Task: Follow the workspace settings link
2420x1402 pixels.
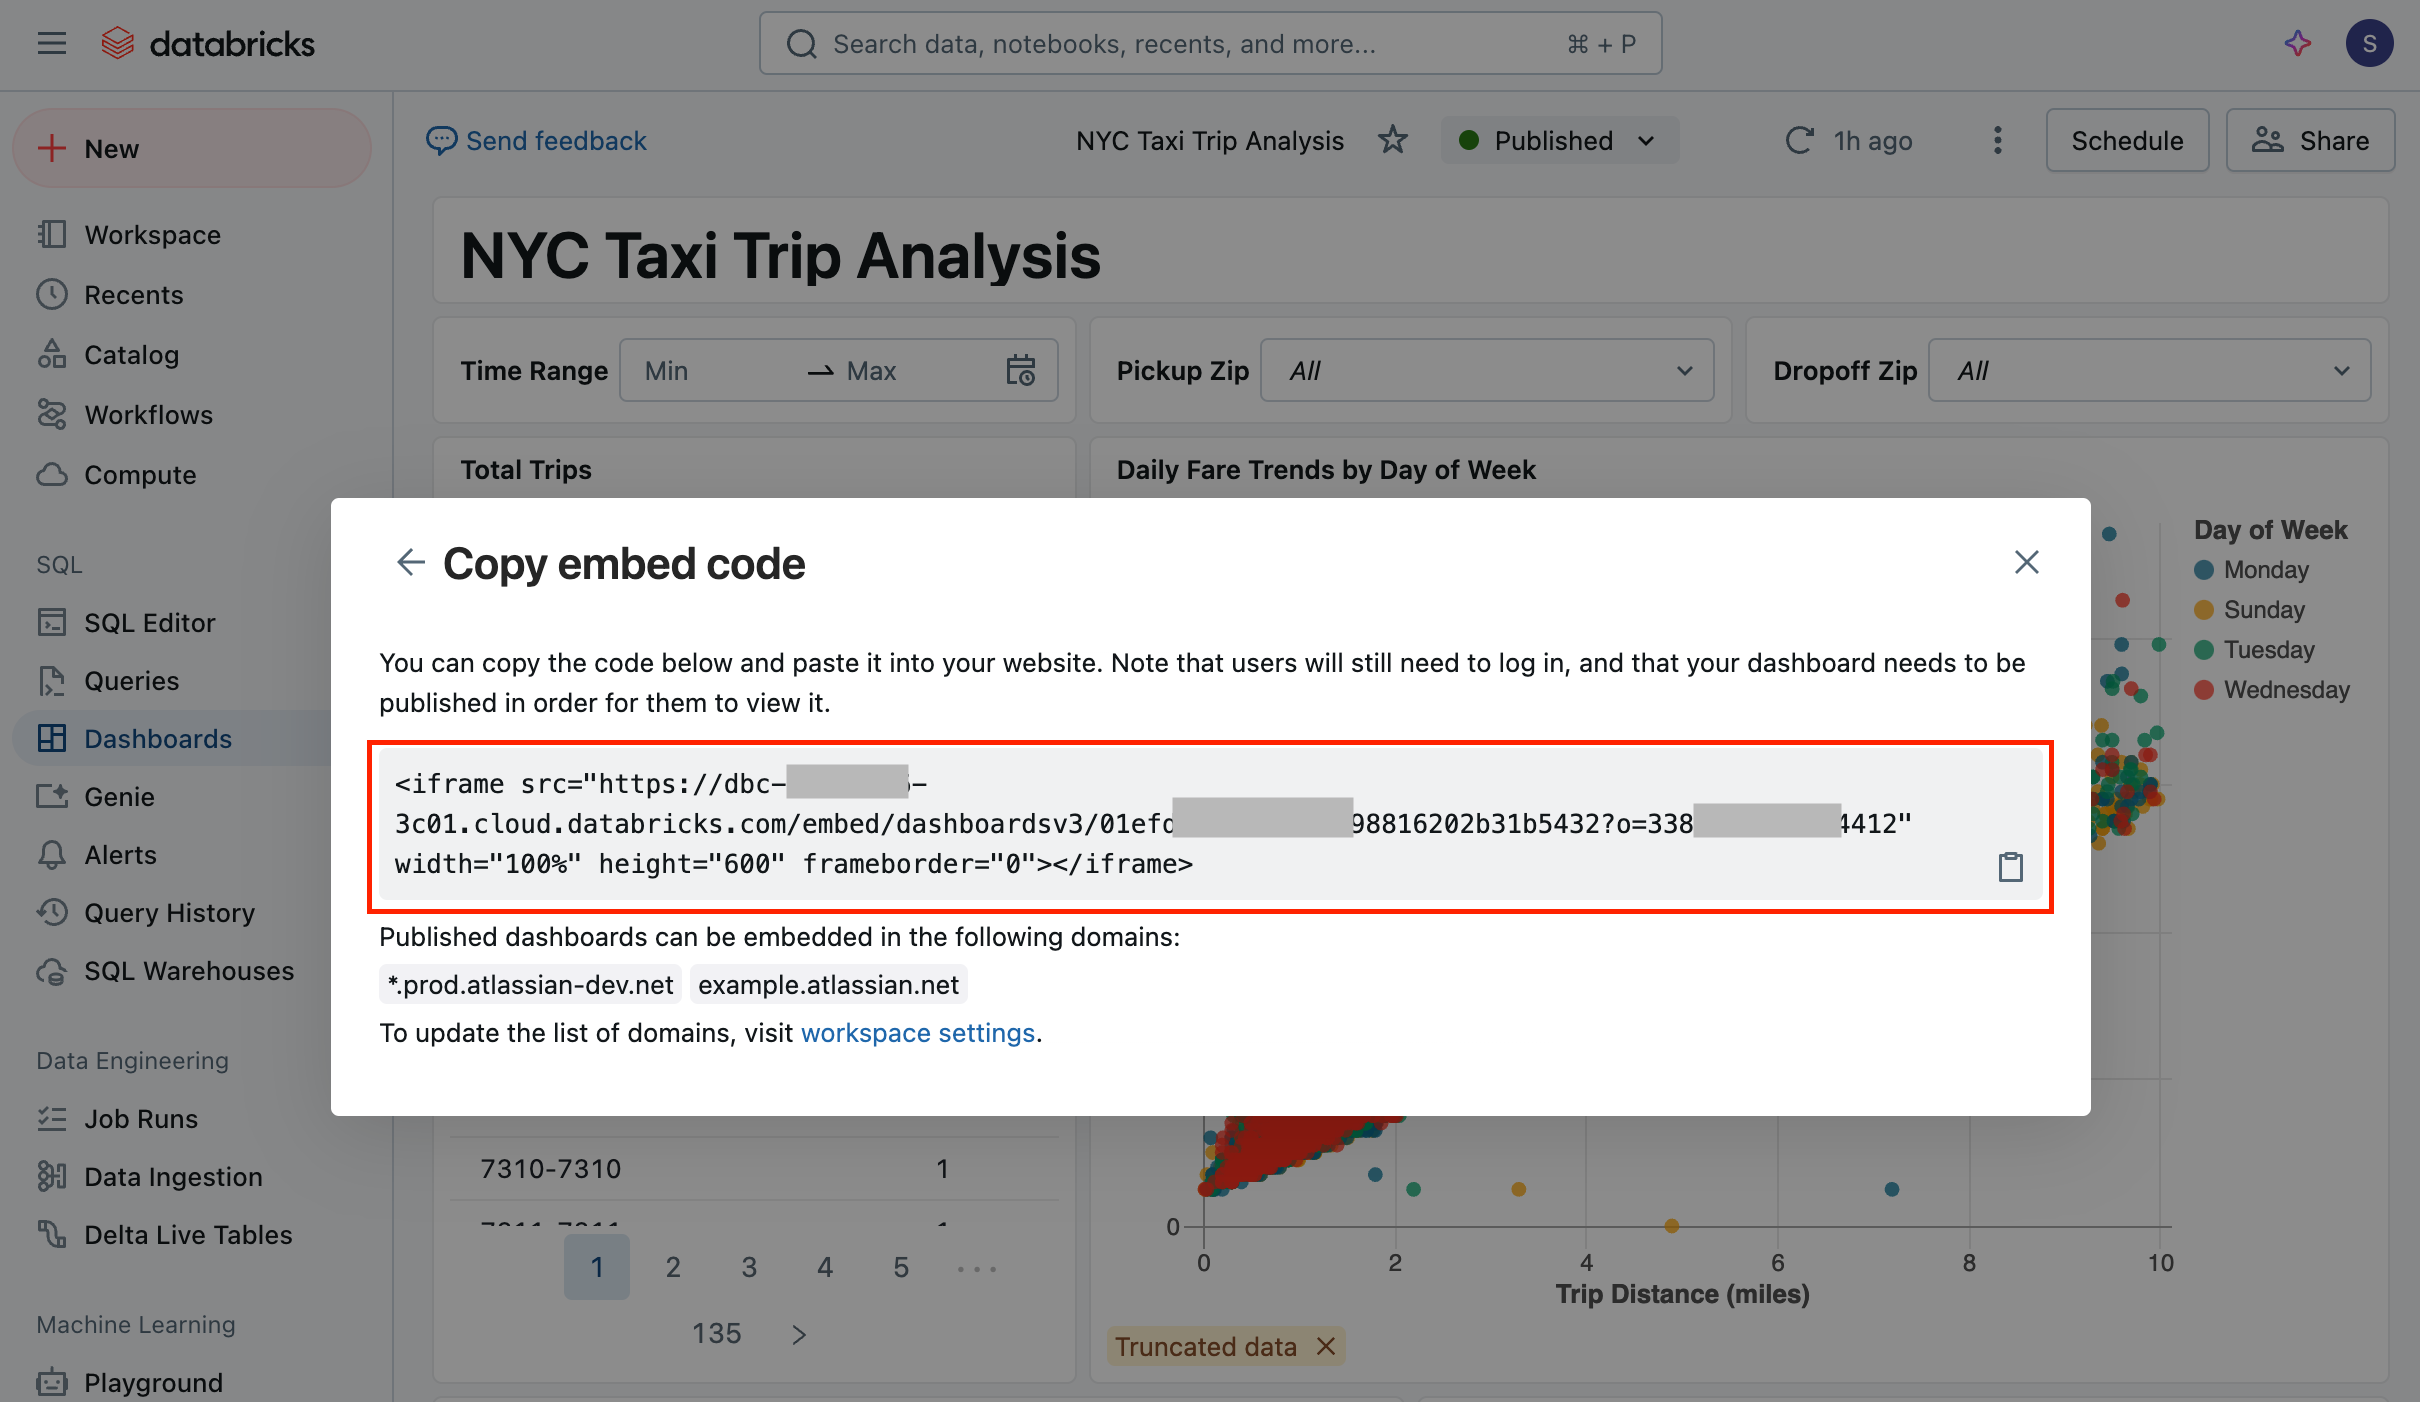Action: [917, 1032]
